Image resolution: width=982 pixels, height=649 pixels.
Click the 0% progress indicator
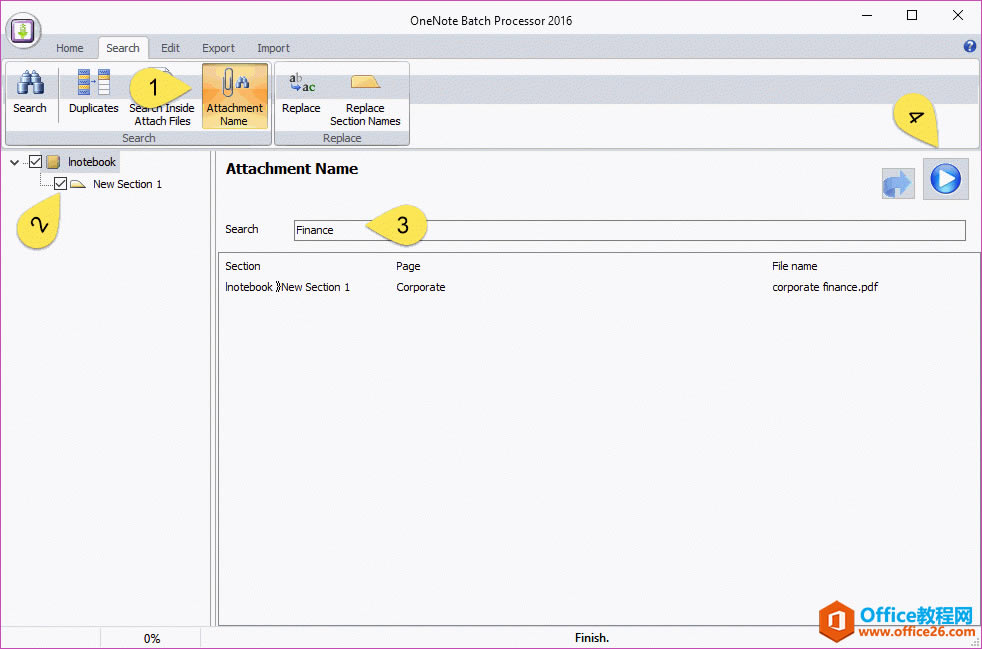pos(152,637)
